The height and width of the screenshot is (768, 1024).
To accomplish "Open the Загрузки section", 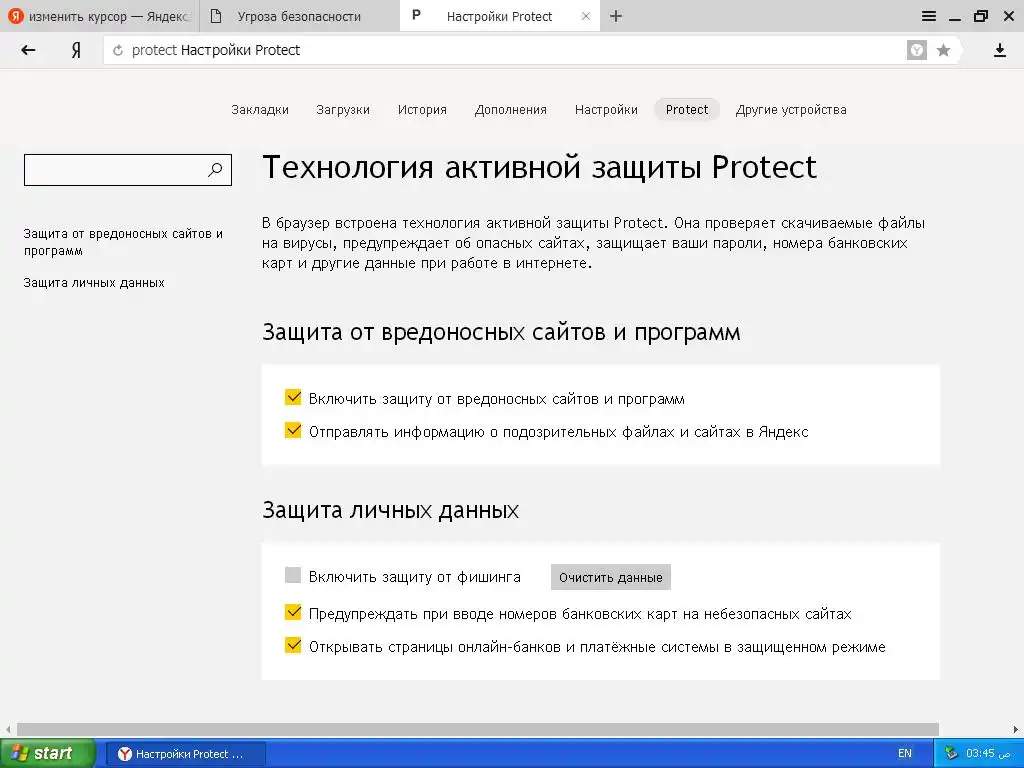I will [343, 110].
